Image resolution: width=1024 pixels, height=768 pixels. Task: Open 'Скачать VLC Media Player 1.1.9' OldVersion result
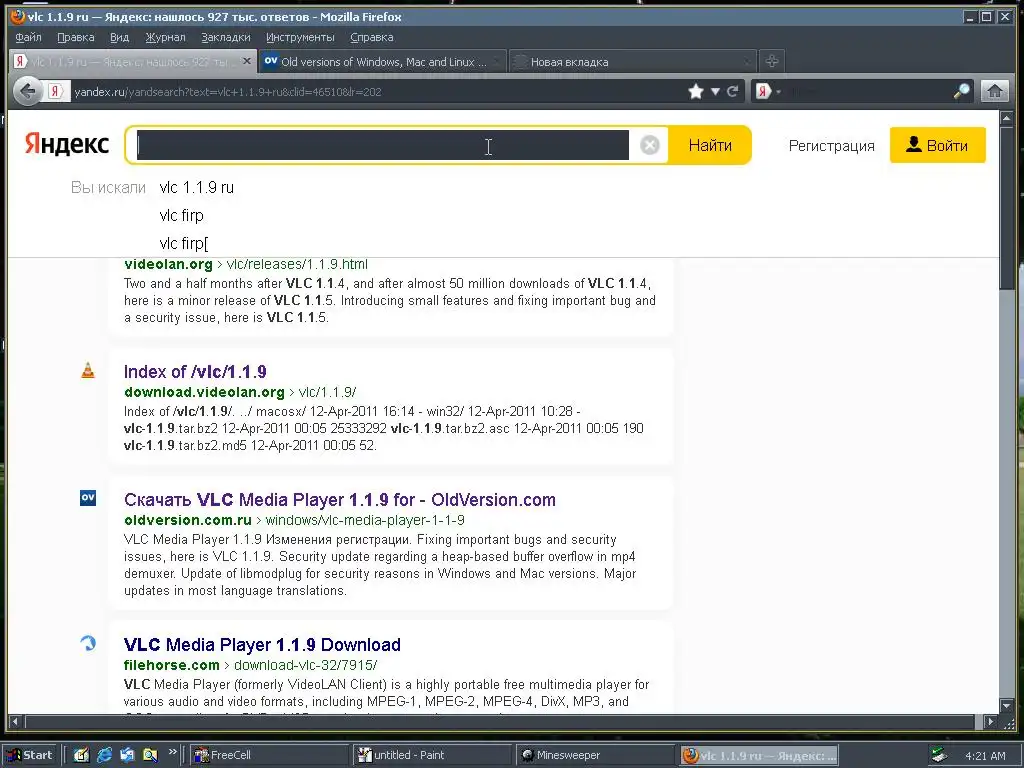[340, 500]
